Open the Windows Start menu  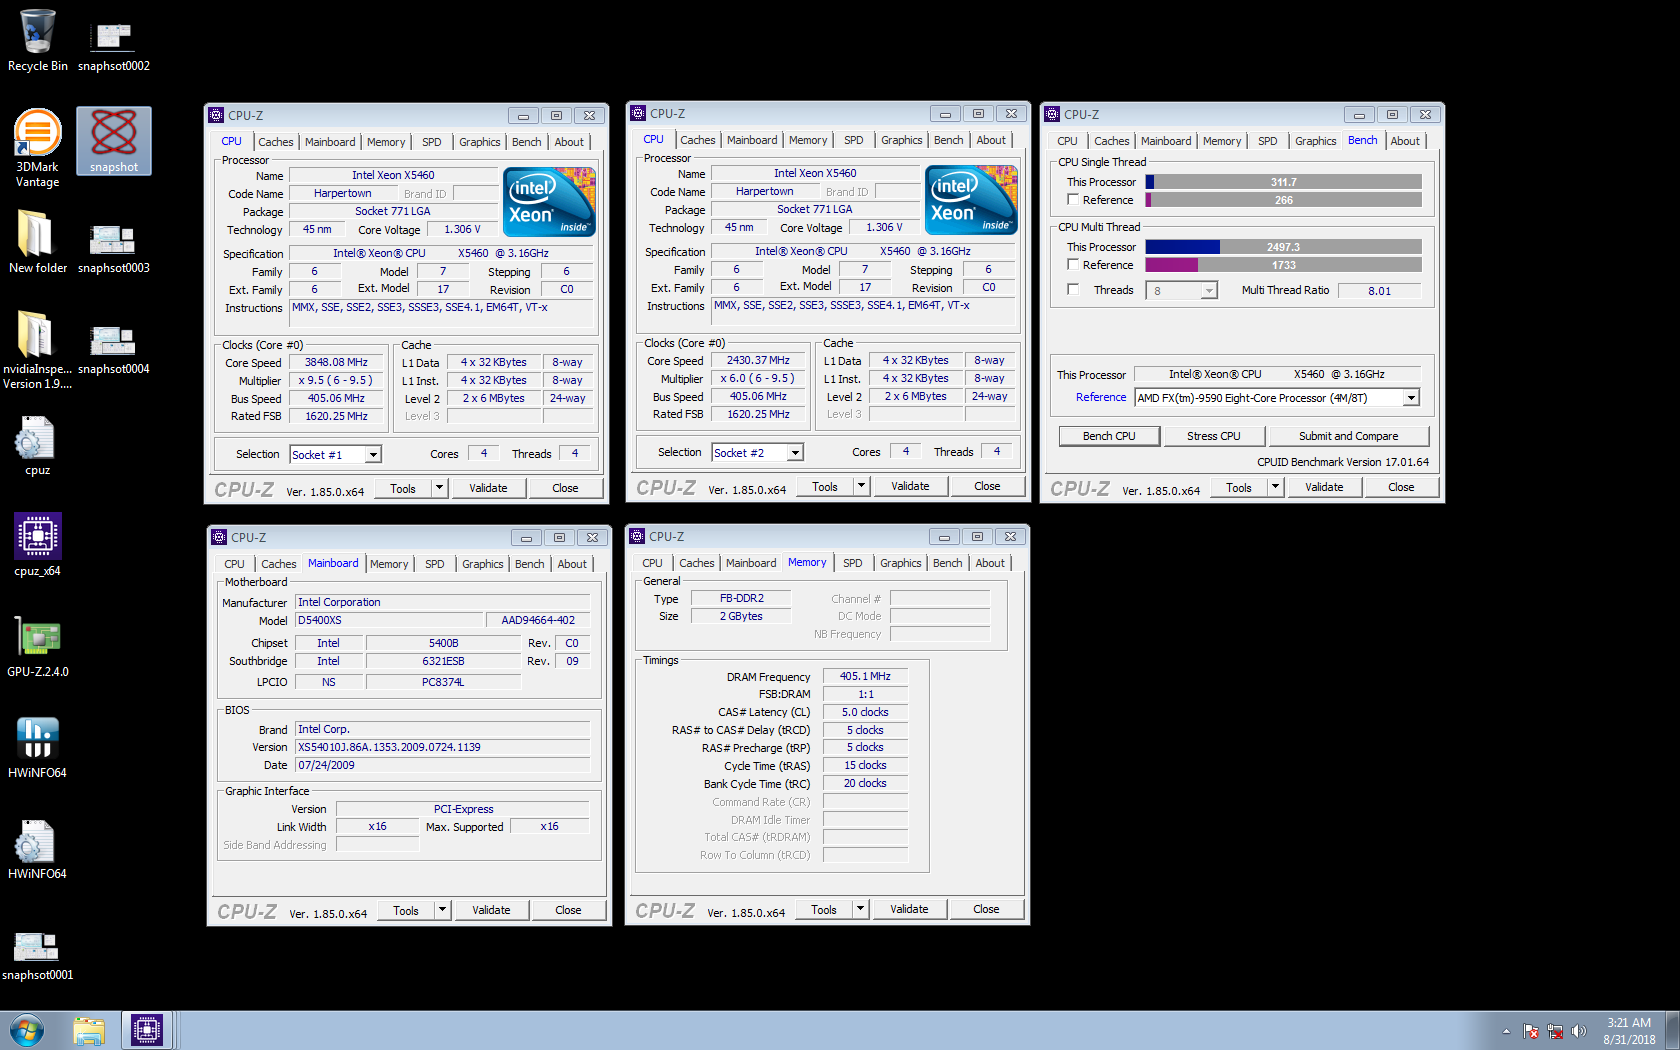[27, 1030]
